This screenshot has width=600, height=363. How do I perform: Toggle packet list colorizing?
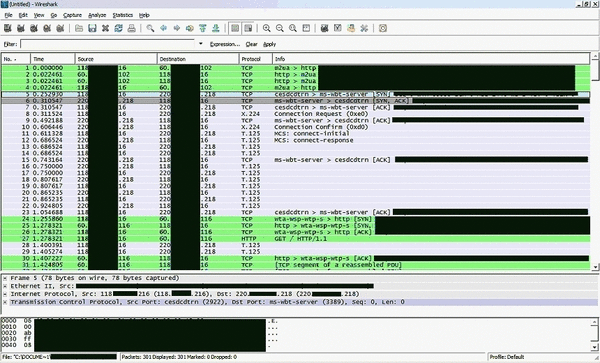[235, 28]
